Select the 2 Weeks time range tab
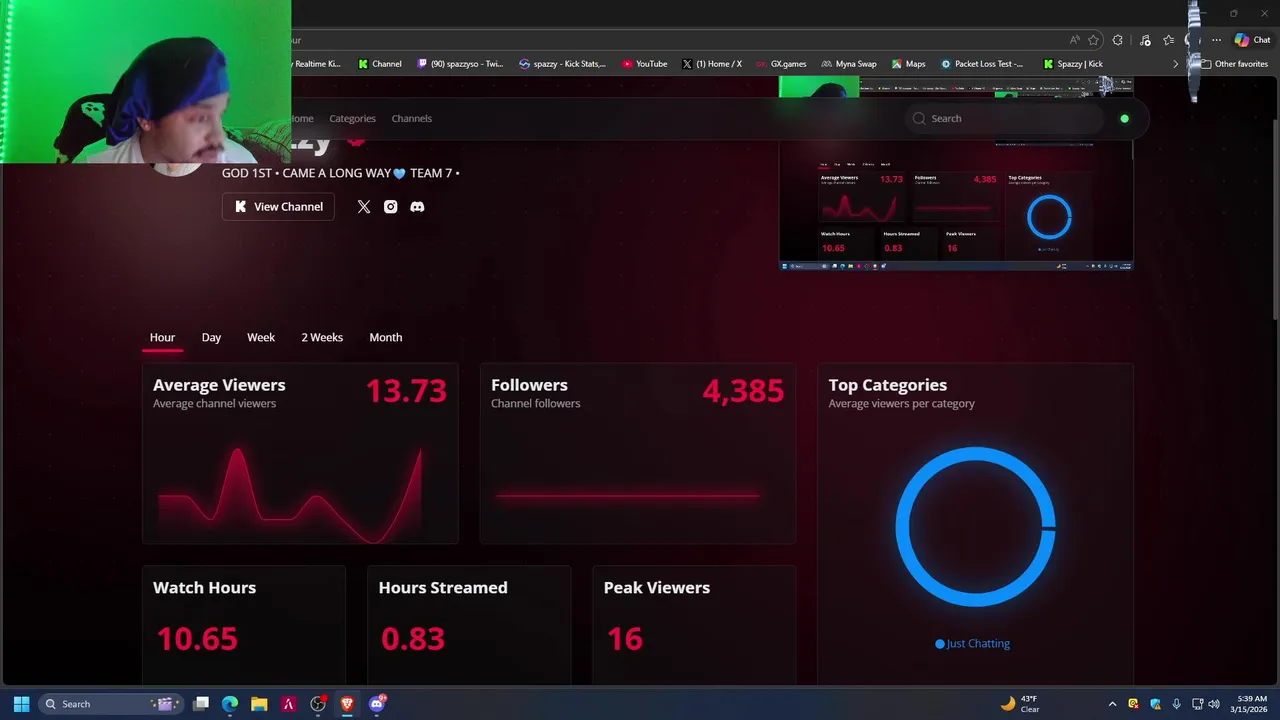This screenshot has width=1280, height=720. click(322, 338)
